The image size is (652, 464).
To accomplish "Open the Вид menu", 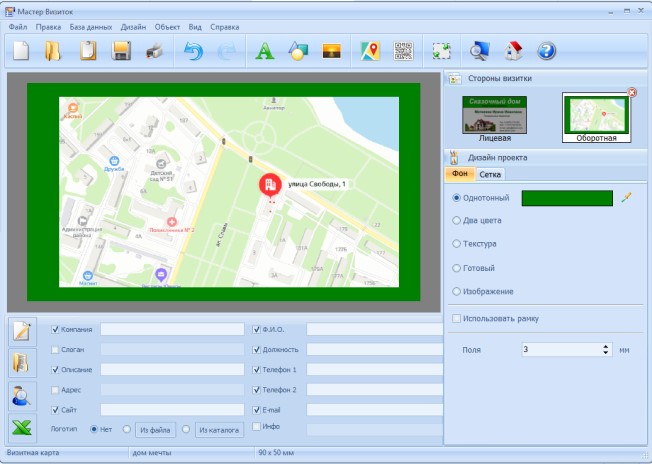I will pos(195,27).
